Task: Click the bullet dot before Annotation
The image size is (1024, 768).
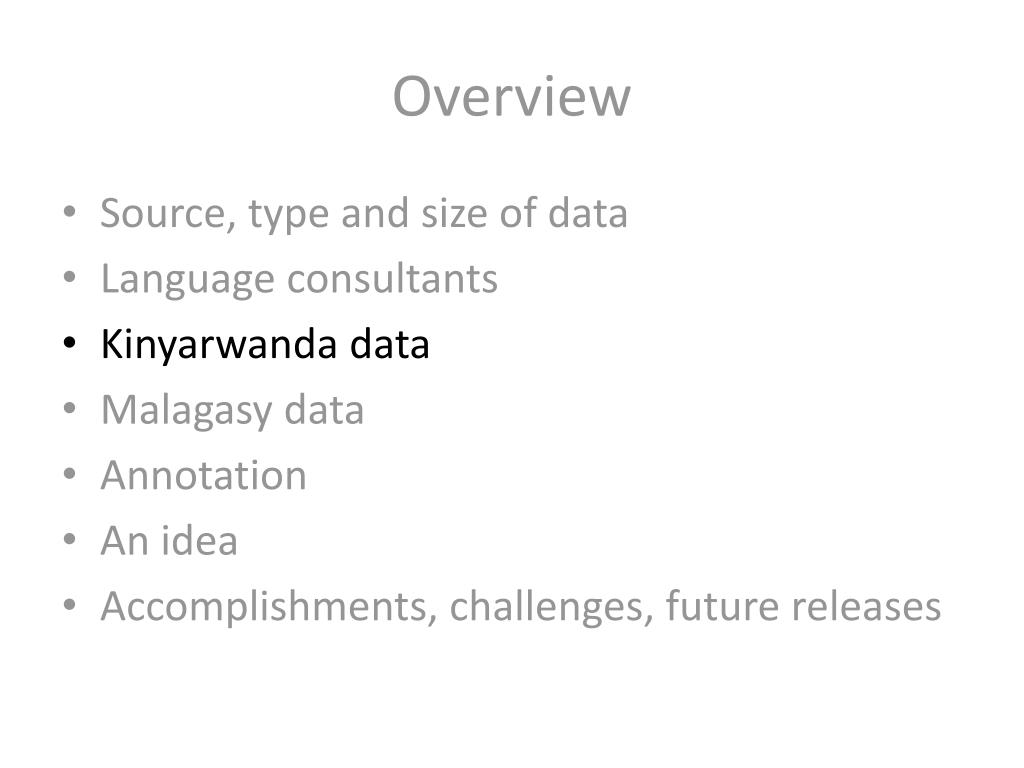Action: tap(70, 473)
